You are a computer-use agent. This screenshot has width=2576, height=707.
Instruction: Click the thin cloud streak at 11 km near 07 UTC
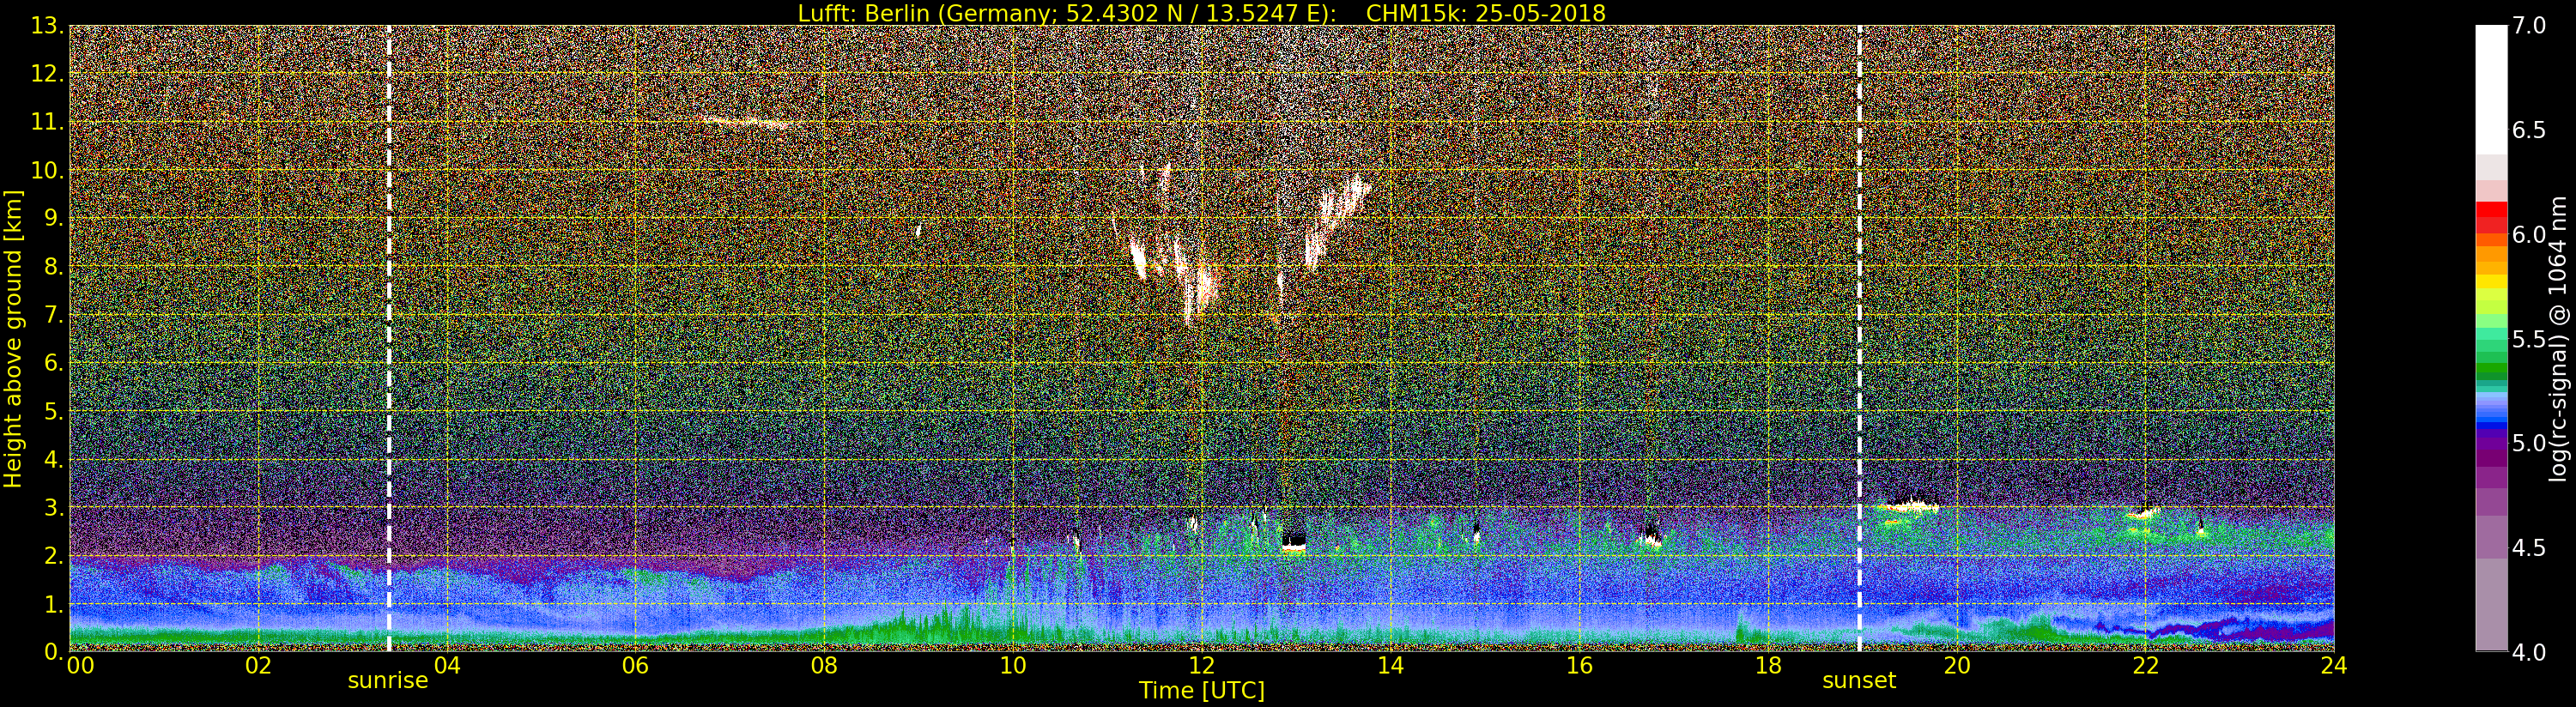[x=748, y=122]
